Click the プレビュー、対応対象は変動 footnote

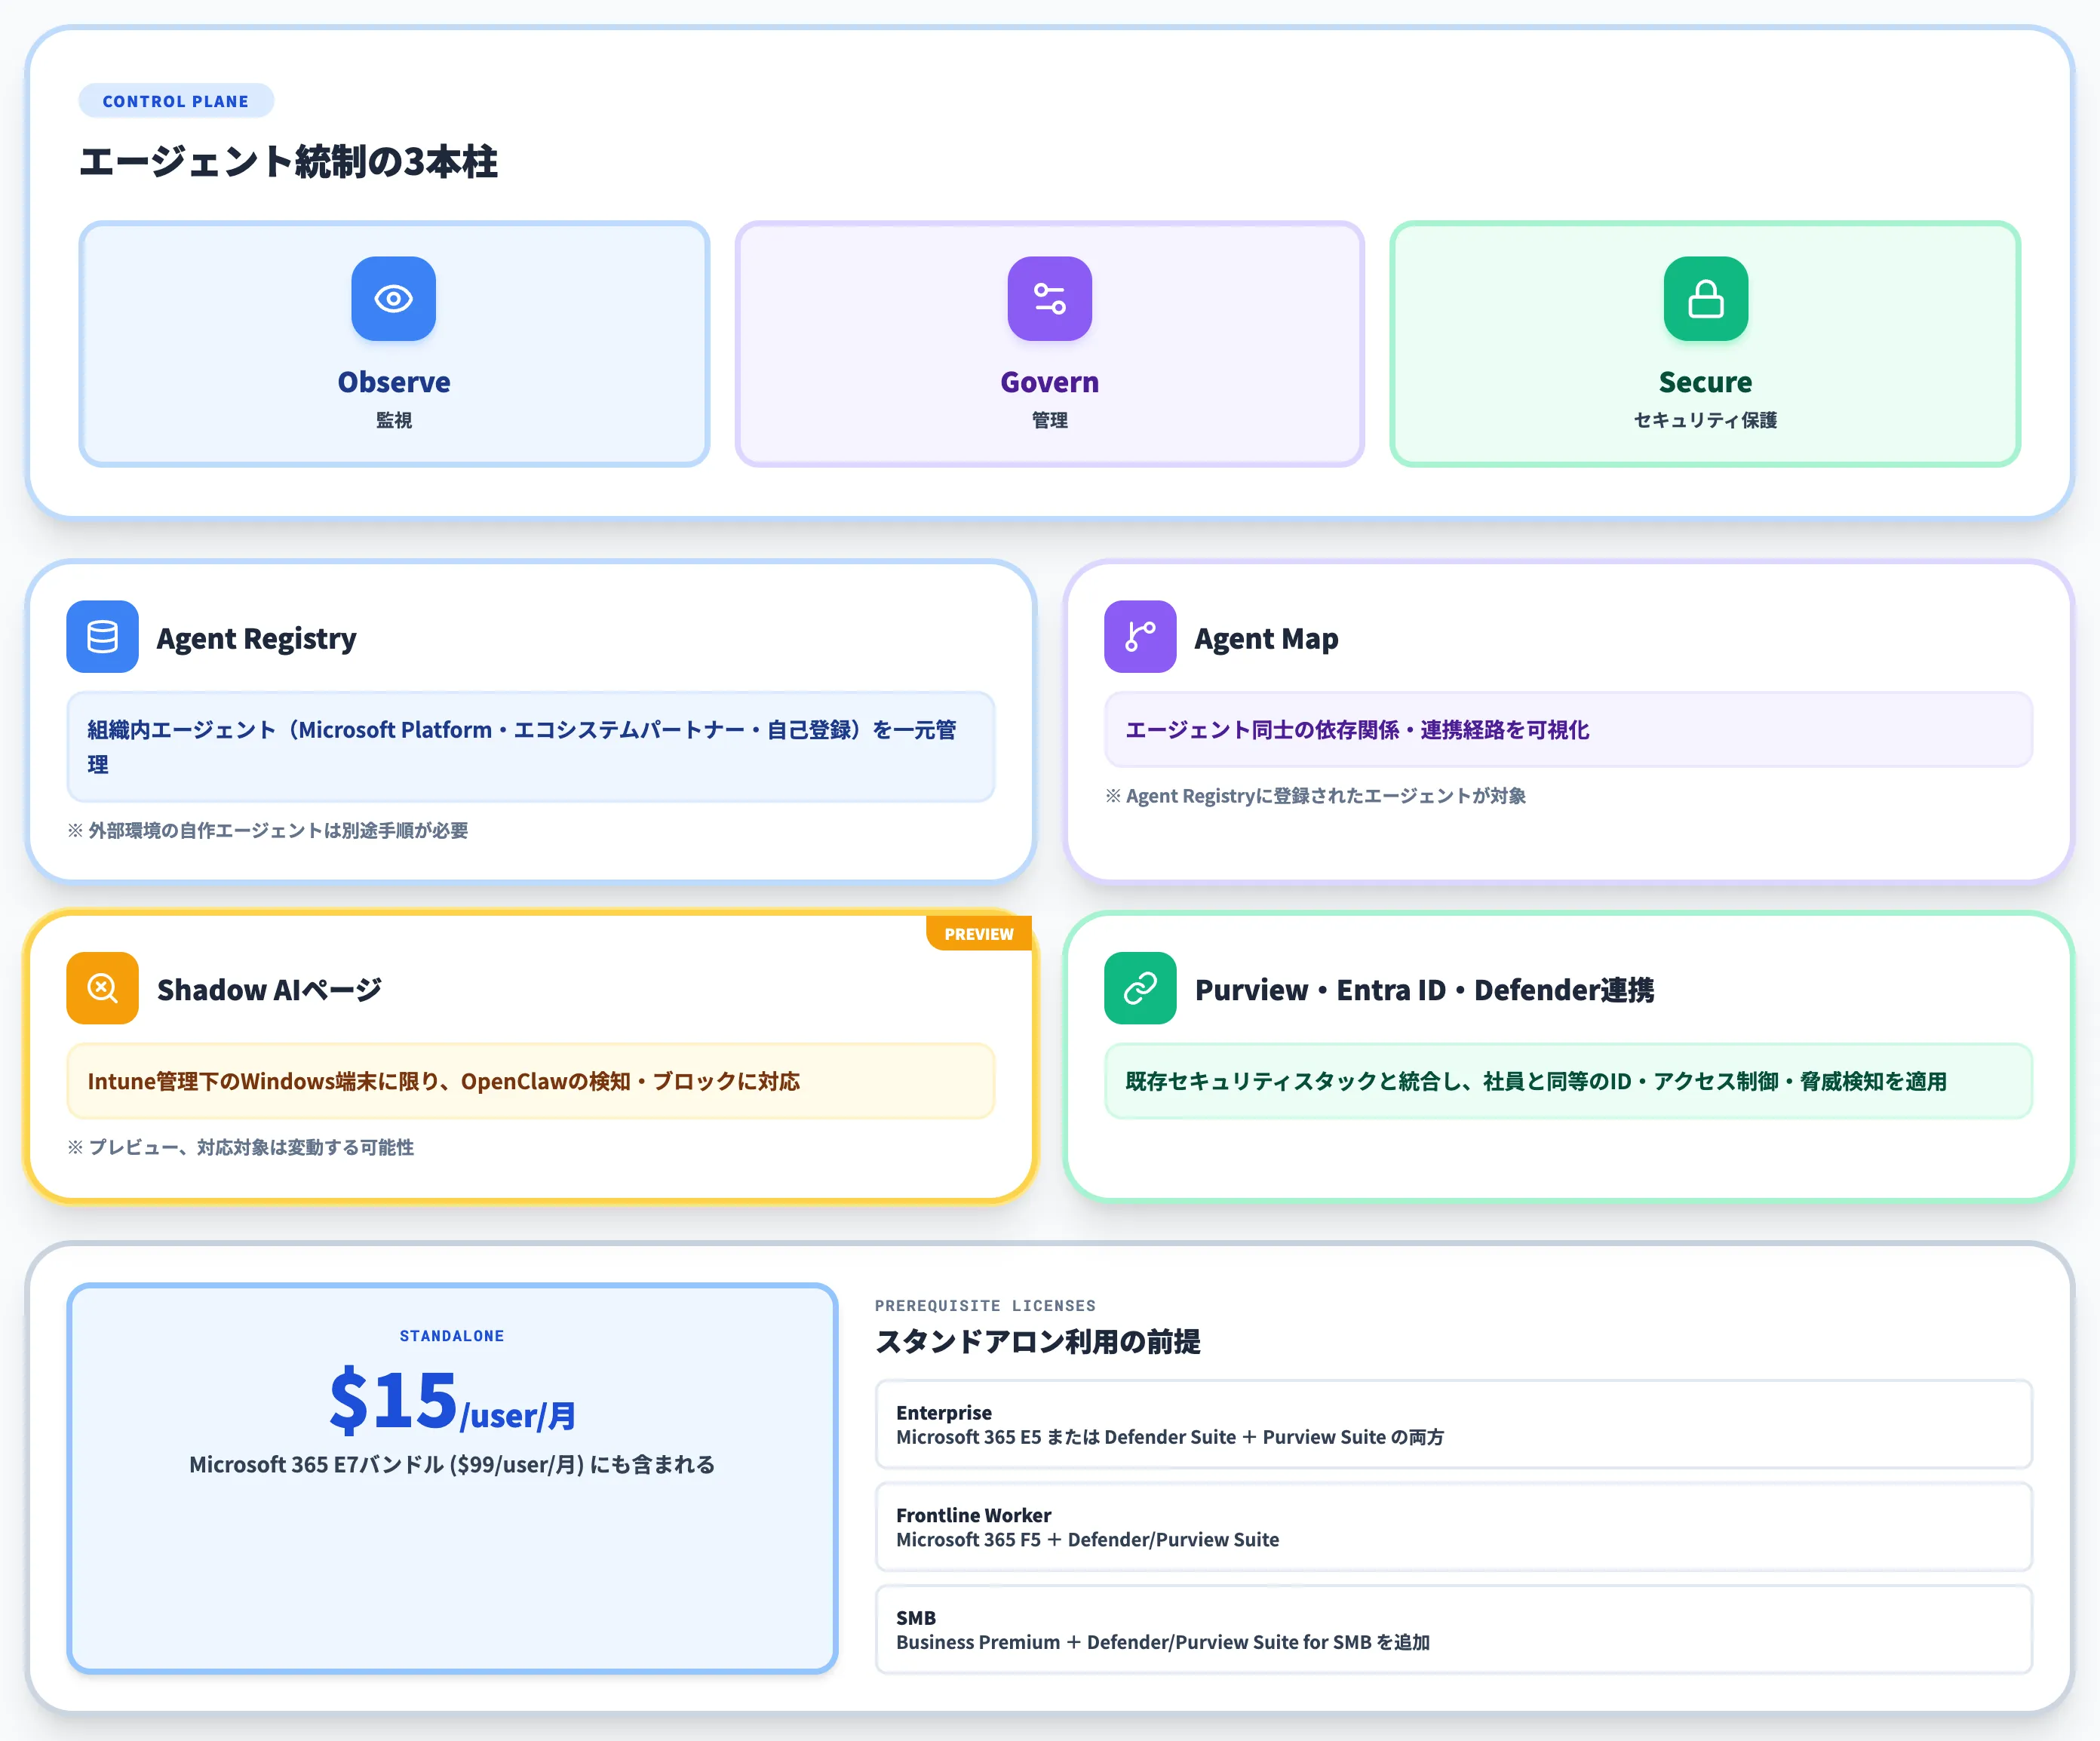240,1147
